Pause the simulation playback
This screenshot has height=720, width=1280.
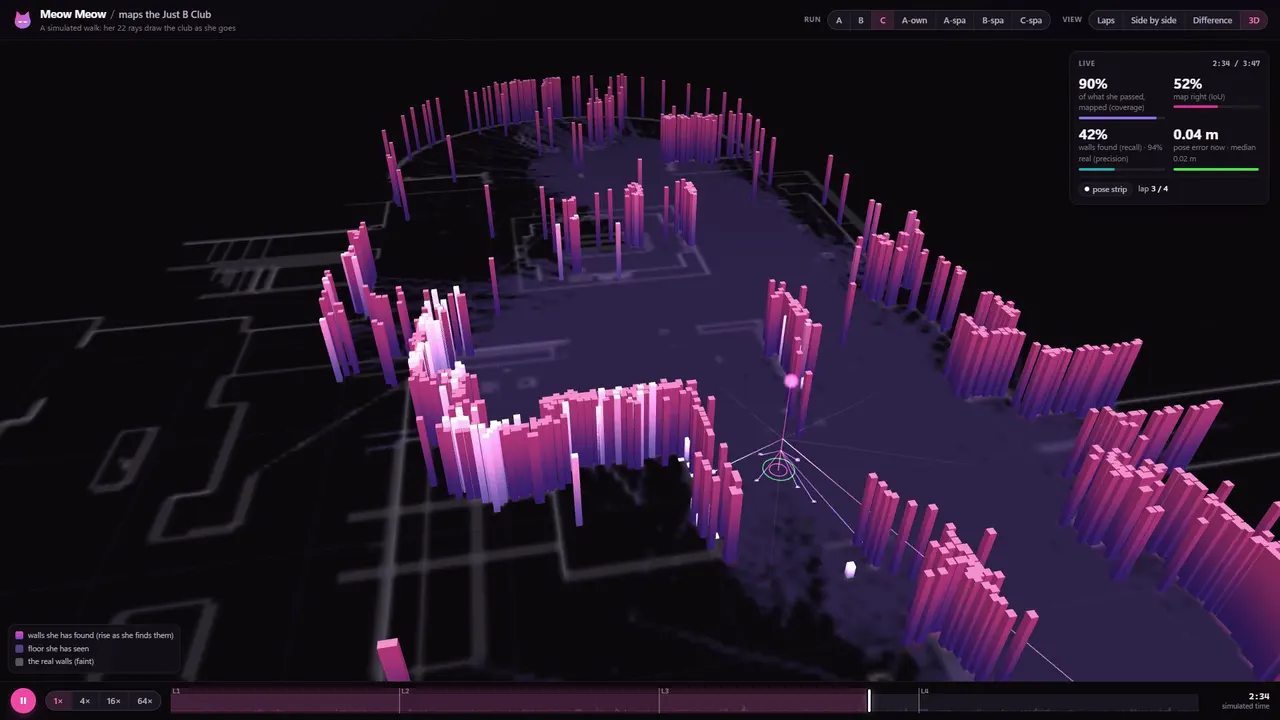[x=23, y=701]
